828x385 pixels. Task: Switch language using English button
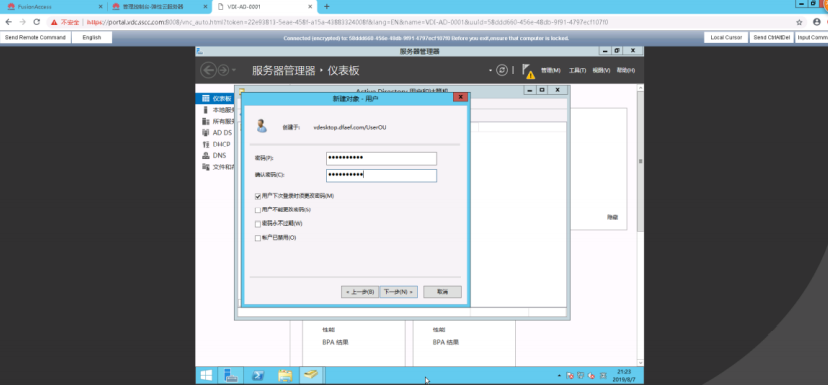(x=92, y=37)
